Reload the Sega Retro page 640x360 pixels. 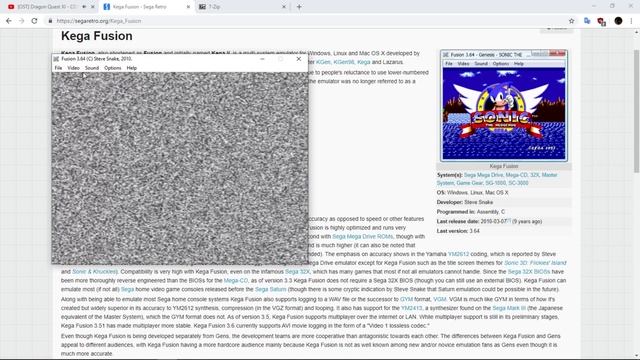pyautogui.click(x=34, y=21)
